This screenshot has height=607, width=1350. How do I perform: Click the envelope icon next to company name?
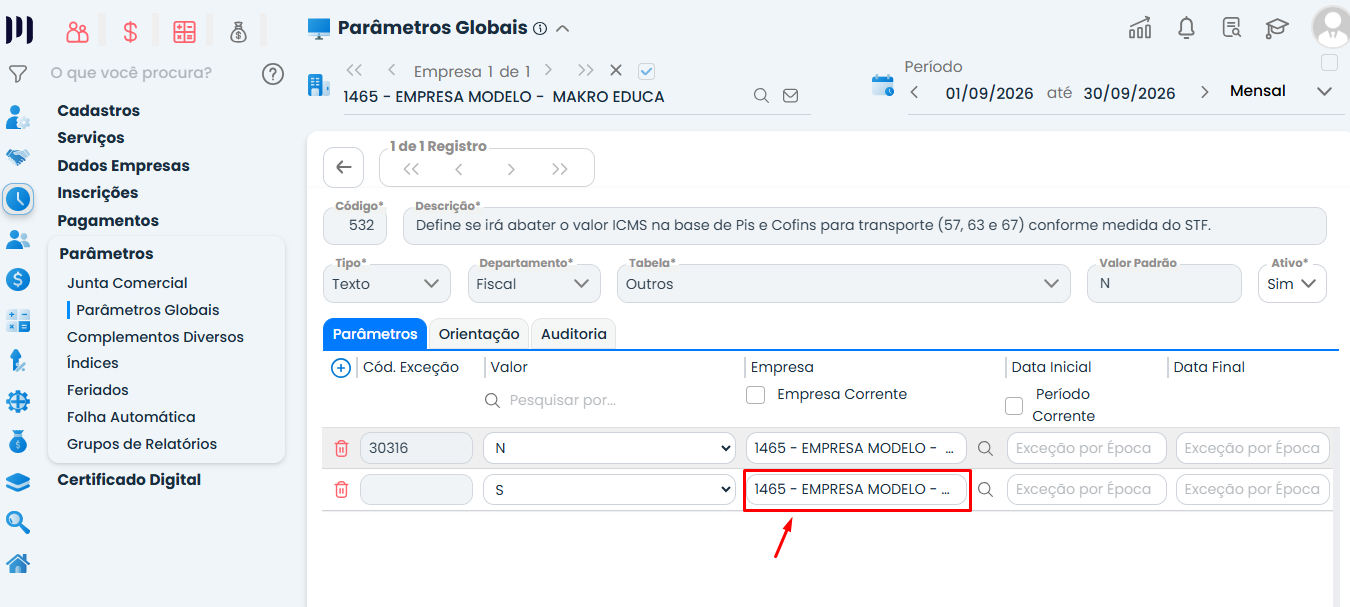(790, 96)
